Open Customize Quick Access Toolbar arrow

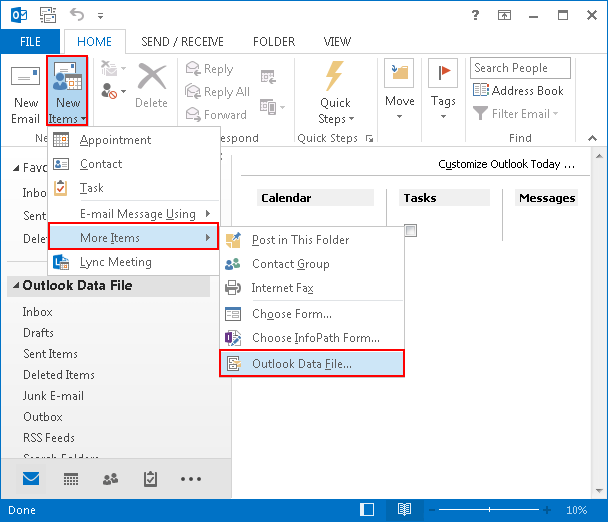click(100, 16)
